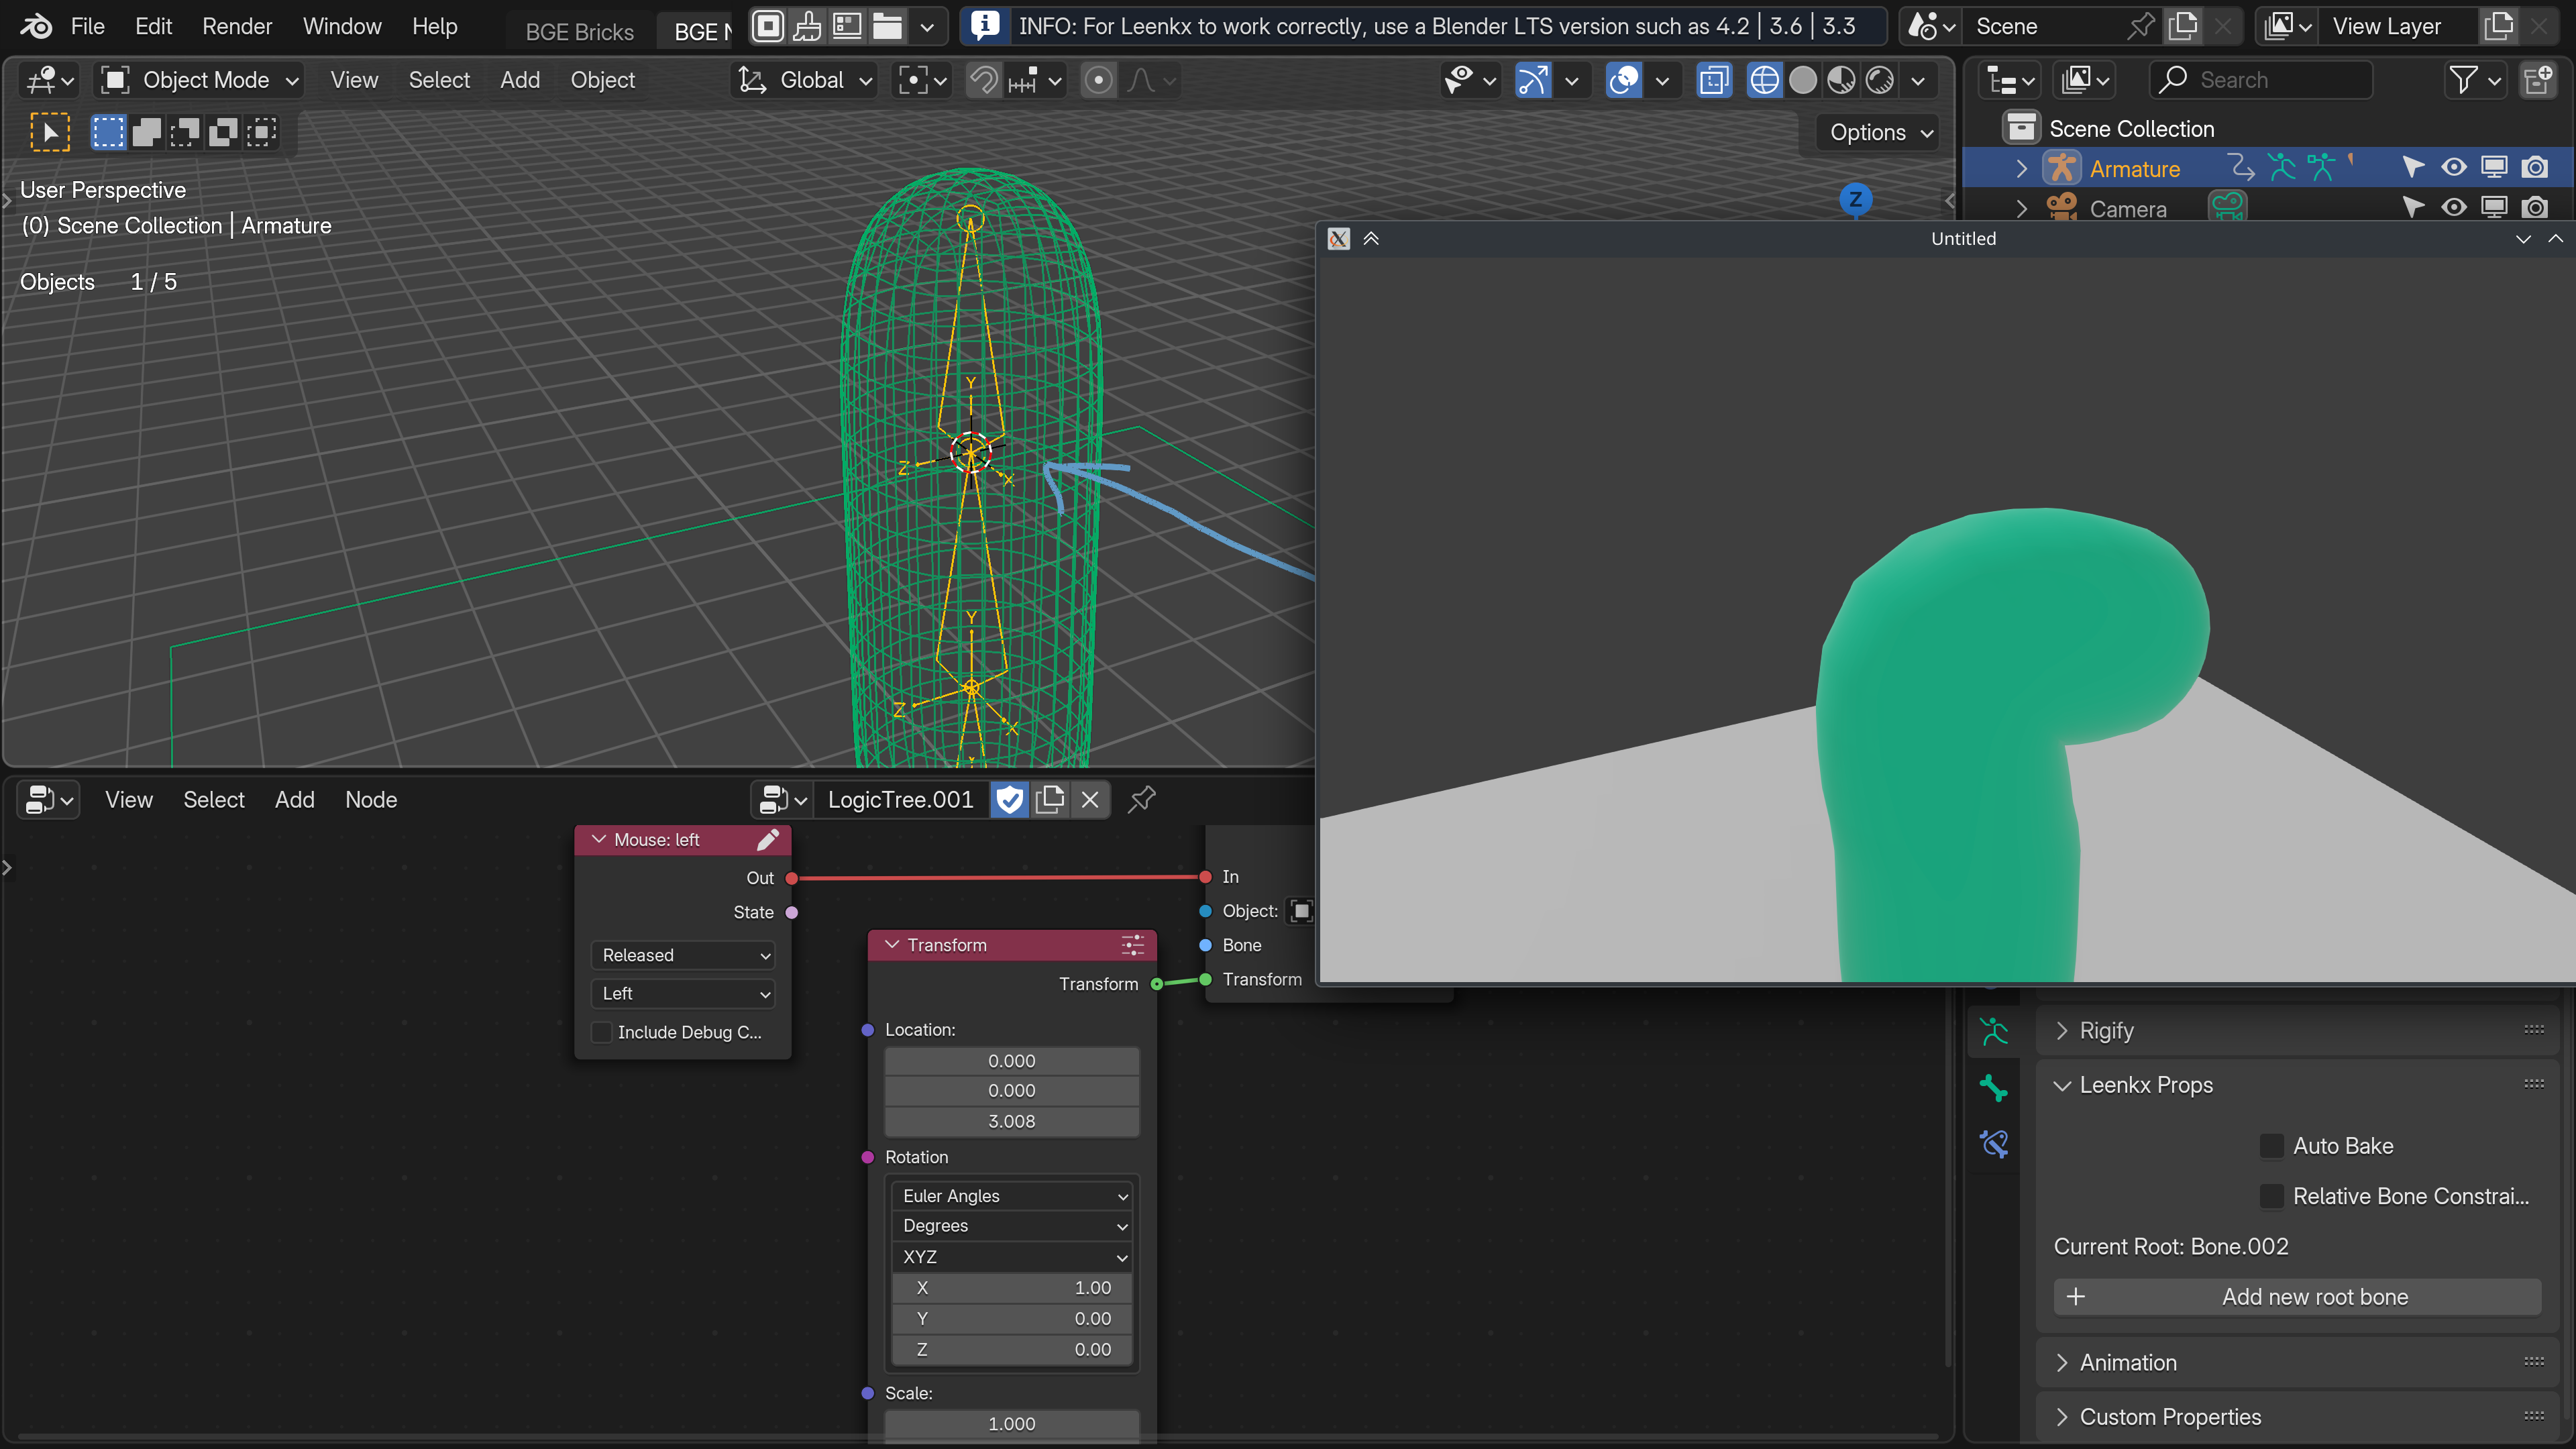The height and width of the screenshot is (1449, 2576).
Task: Hide Armature using its eye icon
Action: (2453, 168)
